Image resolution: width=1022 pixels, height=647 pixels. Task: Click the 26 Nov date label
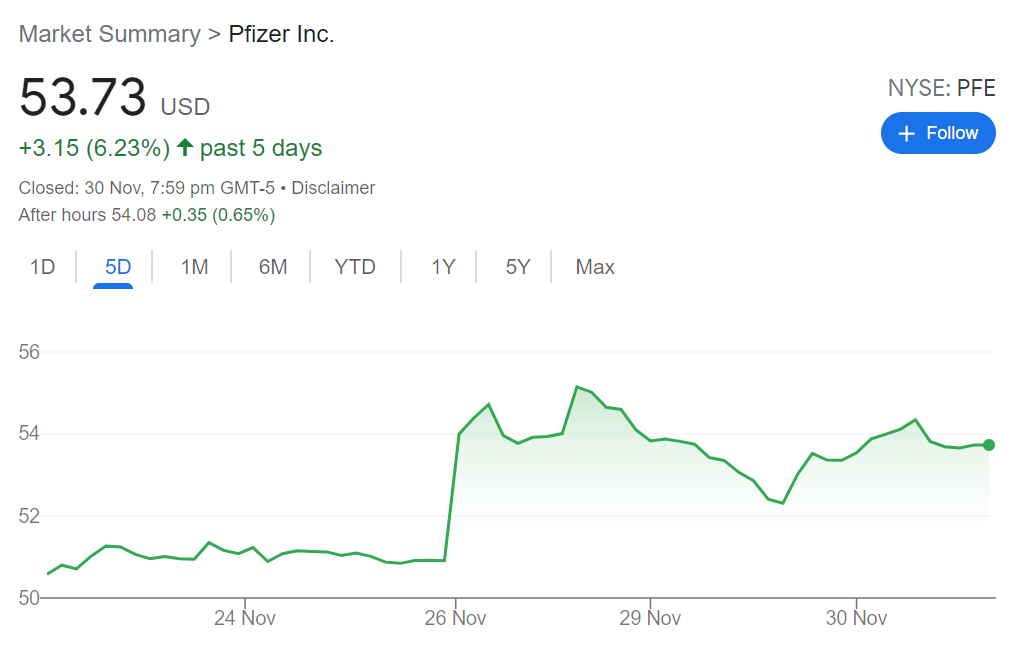(x=456, y=618)
